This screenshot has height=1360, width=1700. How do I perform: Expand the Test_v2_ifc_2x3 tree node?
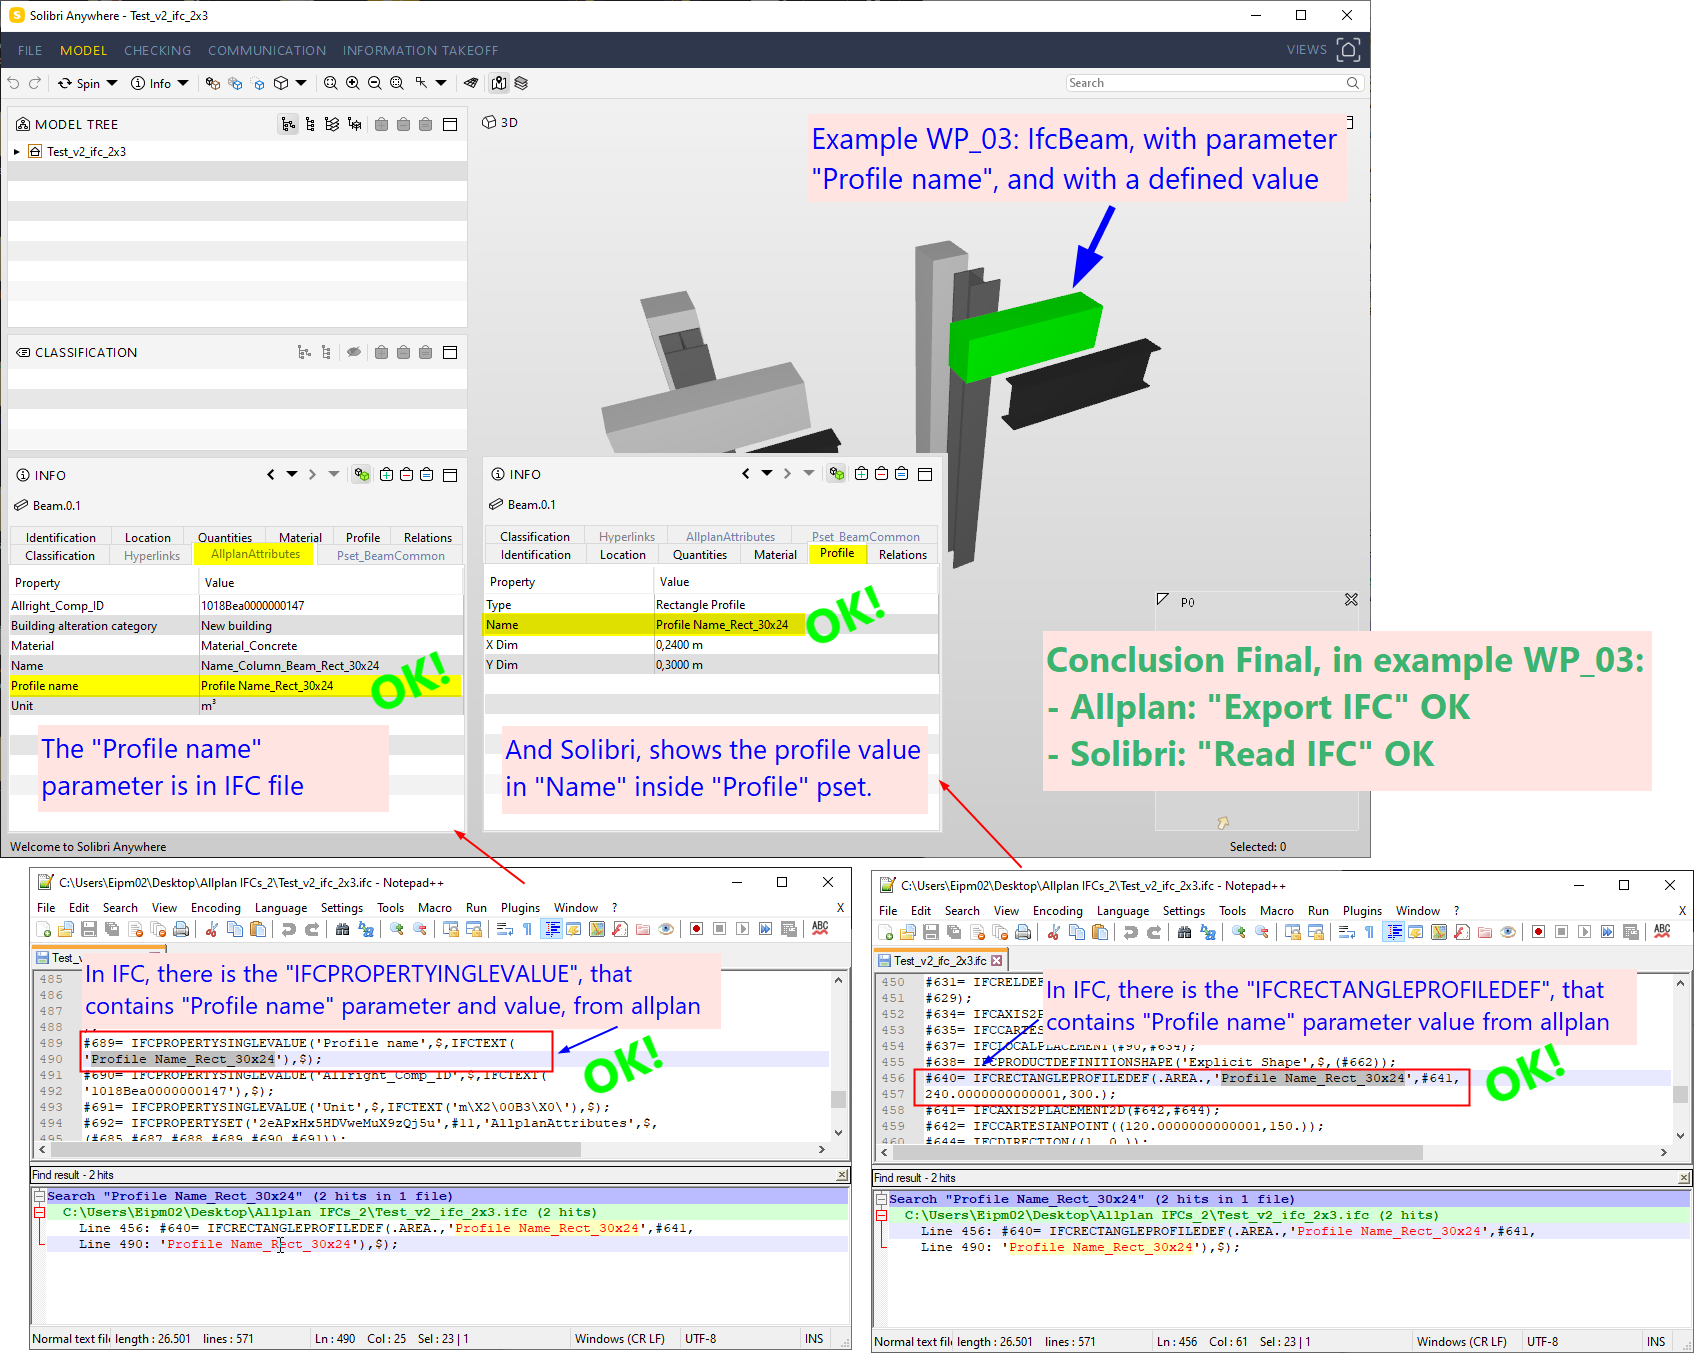click(17, 152)
